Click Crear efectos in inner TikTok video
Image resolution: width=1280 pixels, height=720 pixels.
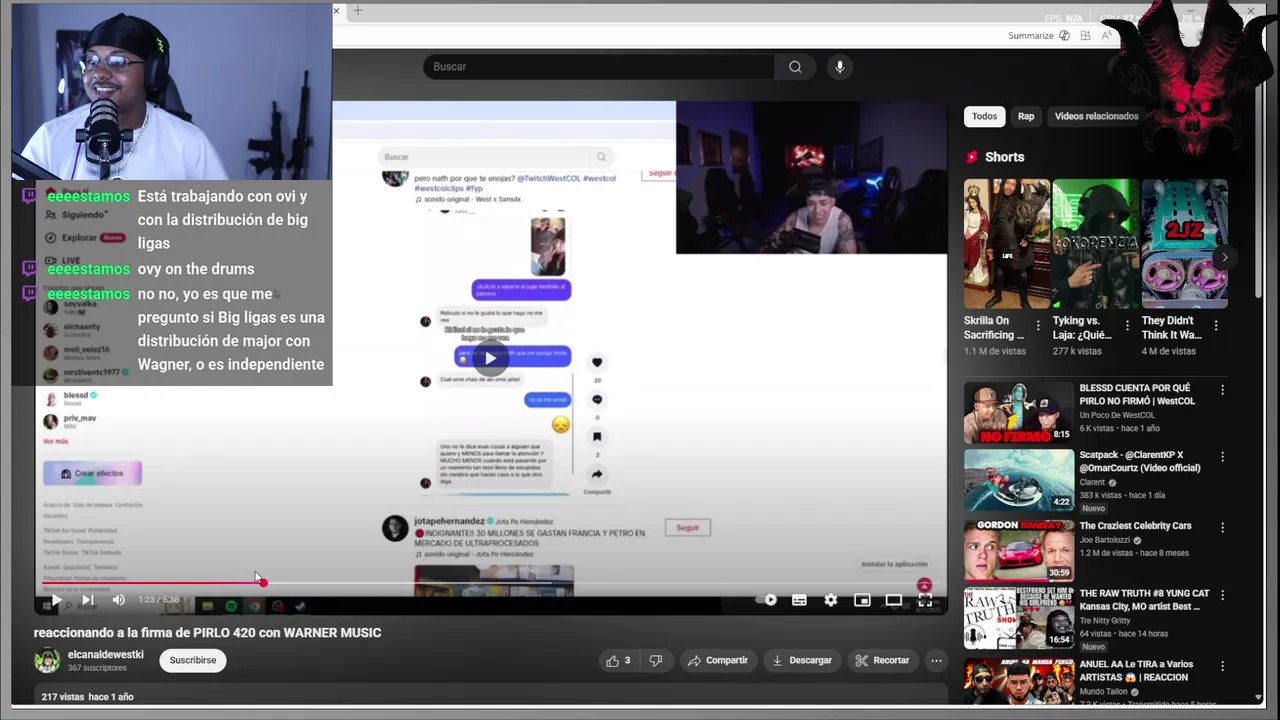tap(92, 473)
